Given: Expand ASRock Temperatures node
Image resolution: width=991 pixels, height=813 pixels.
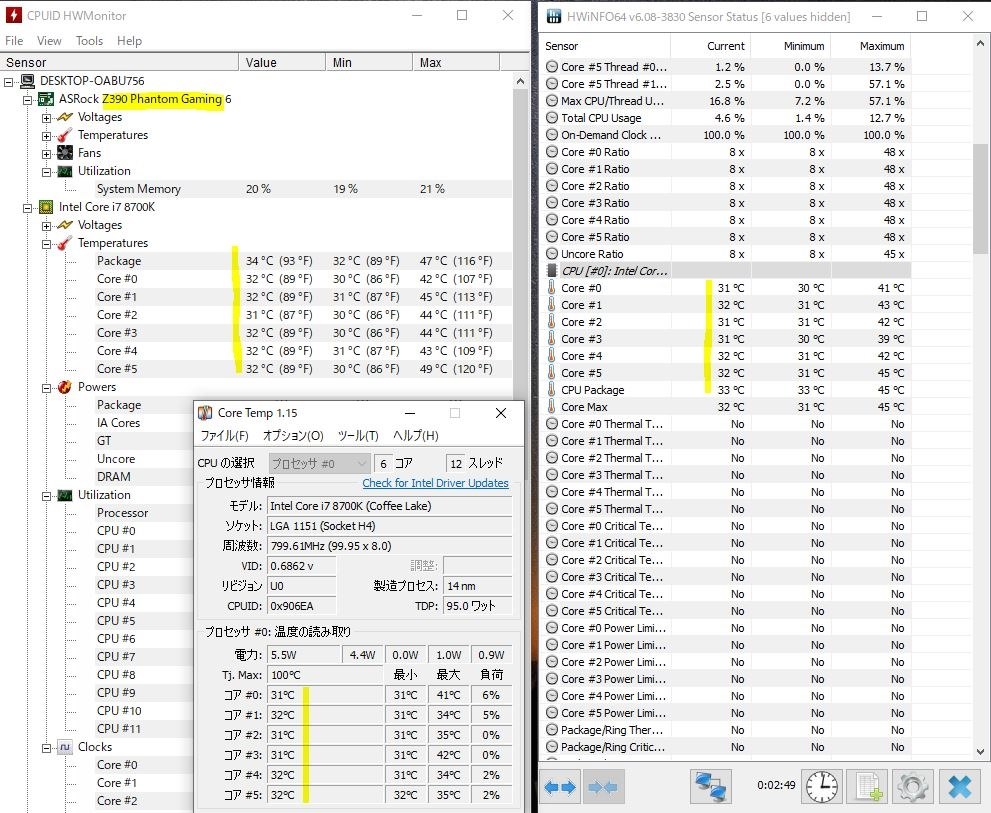Looking at the screenshot, I should (x=46, y=136).
